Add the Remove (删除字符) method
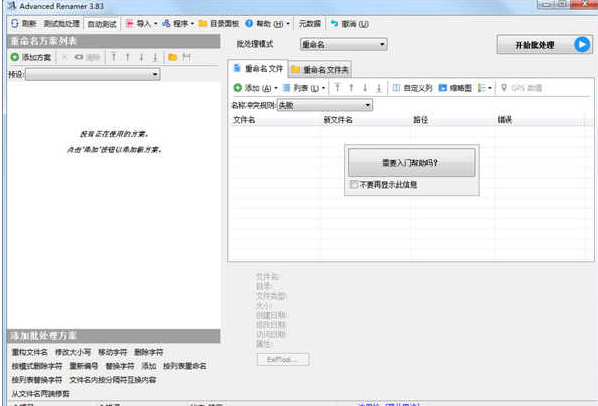Screen dimensions: 598x406 [149, 352]
